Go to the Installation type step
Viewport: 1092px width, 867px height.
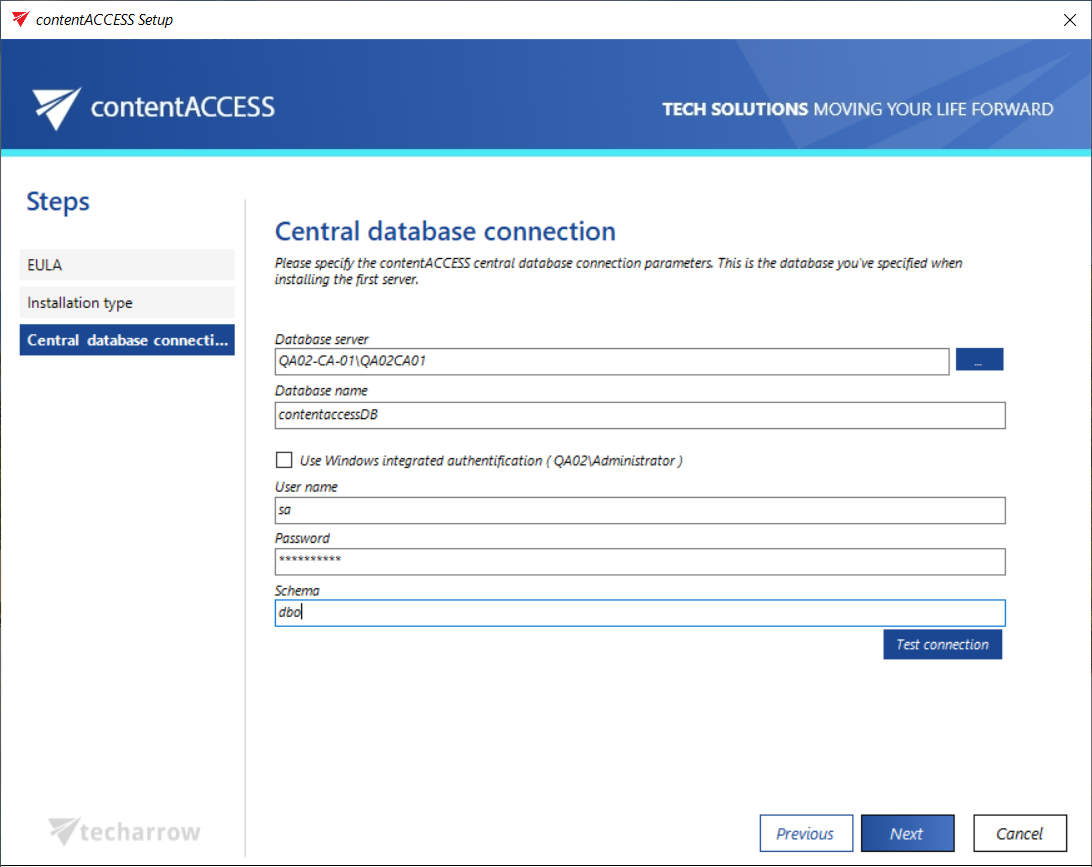[x=127, y=303]
